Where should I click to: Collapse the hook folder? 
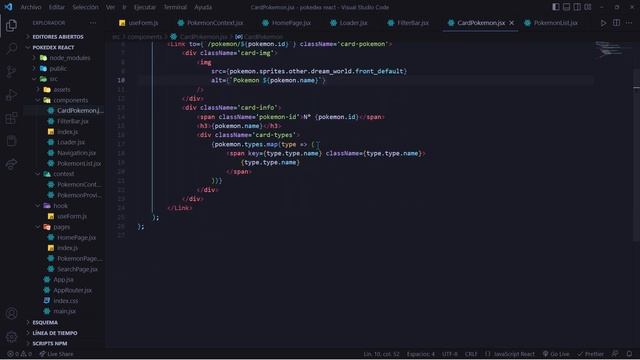60,206
